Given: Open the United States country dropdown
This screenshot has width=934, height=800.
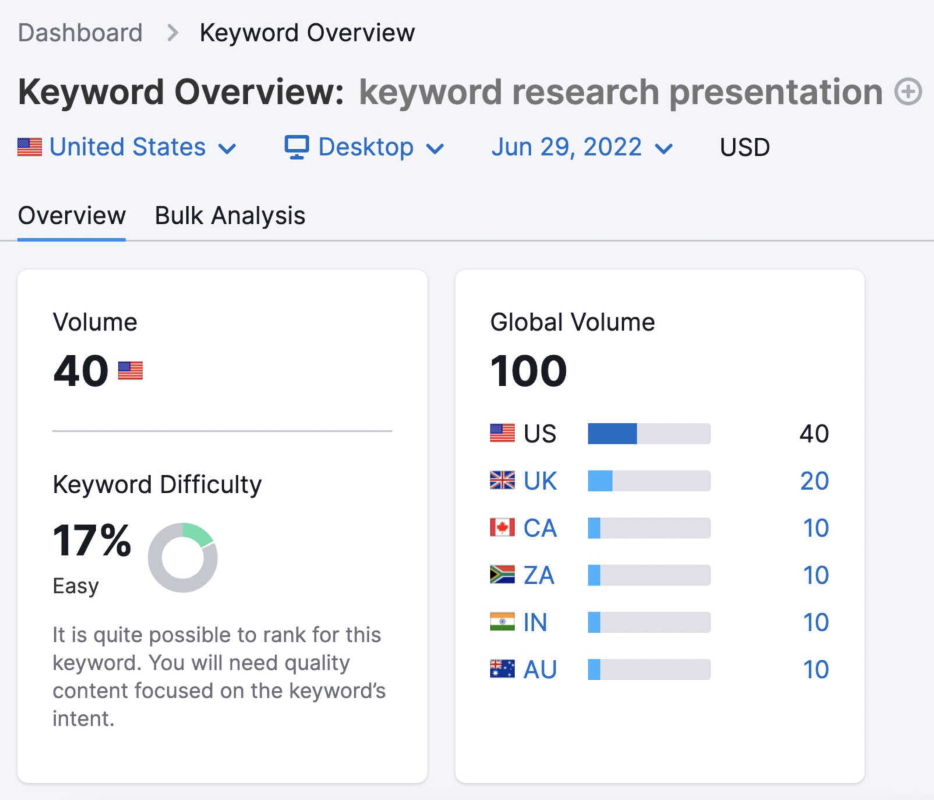Looking at the screenshot, I should tap(127, 147).
